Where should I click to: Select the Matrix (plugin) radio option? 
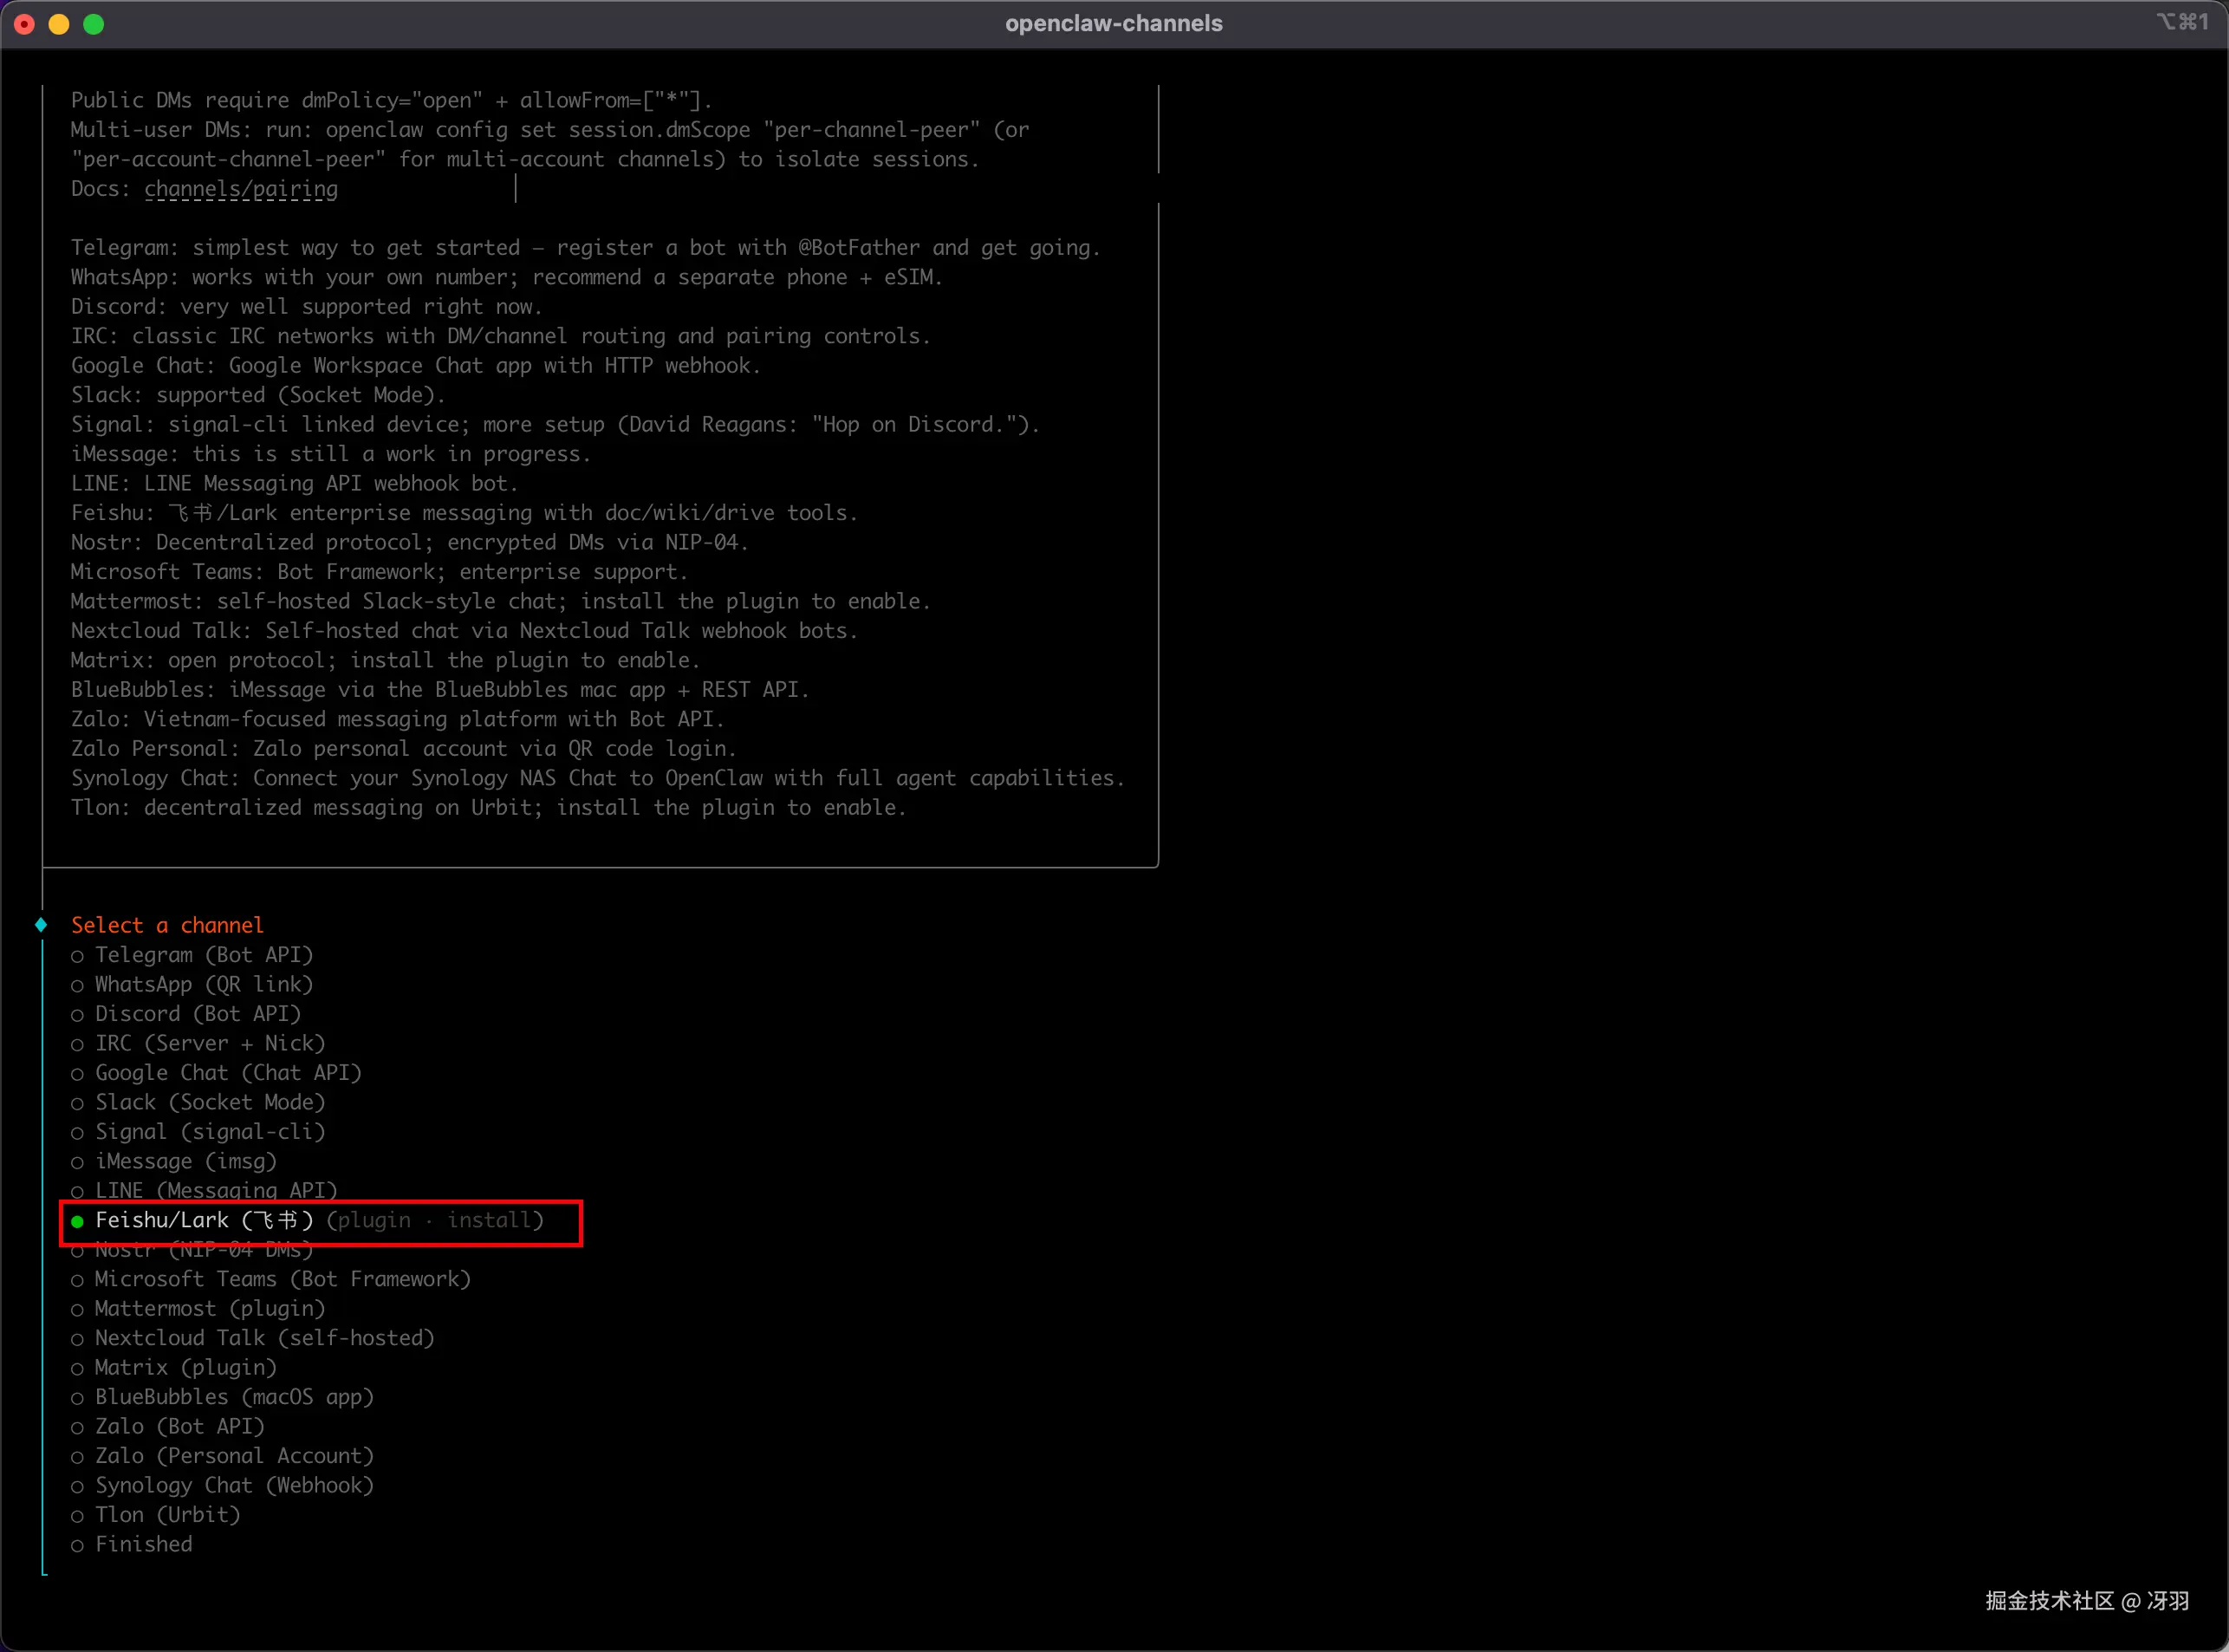(185, 1367)
